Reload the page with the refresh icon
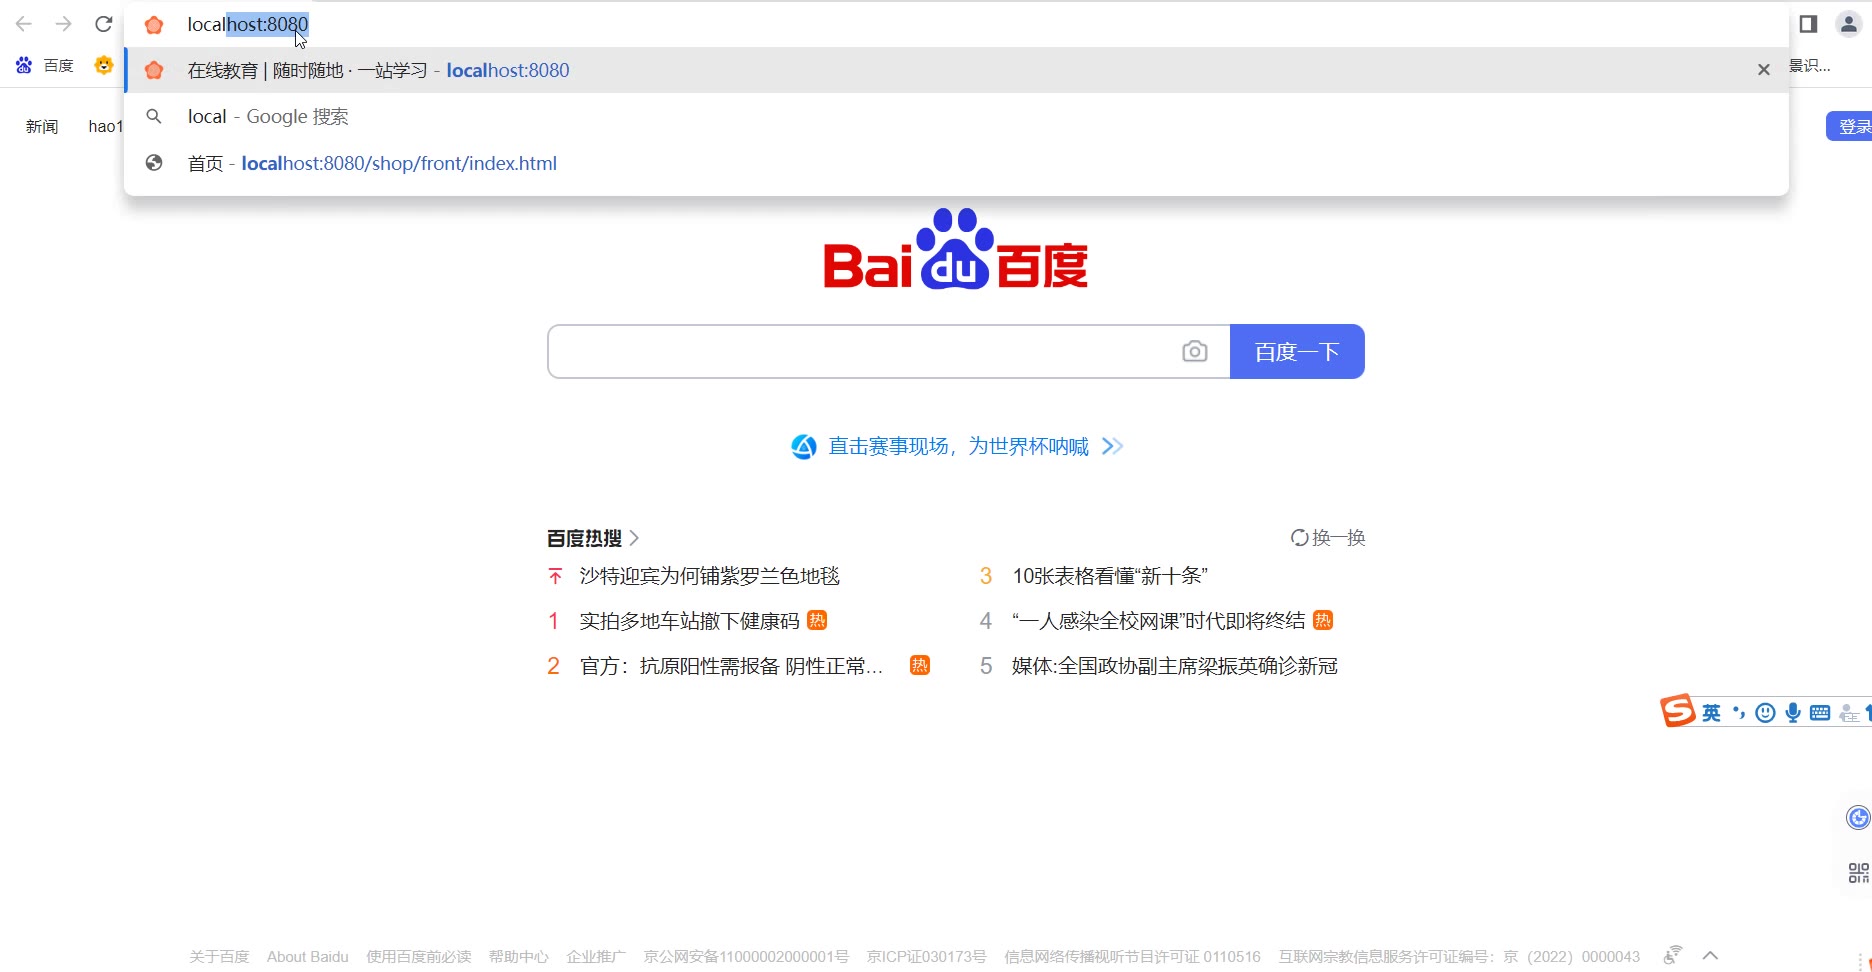This screenshot has height=972, width=1872. coord(104,24)
